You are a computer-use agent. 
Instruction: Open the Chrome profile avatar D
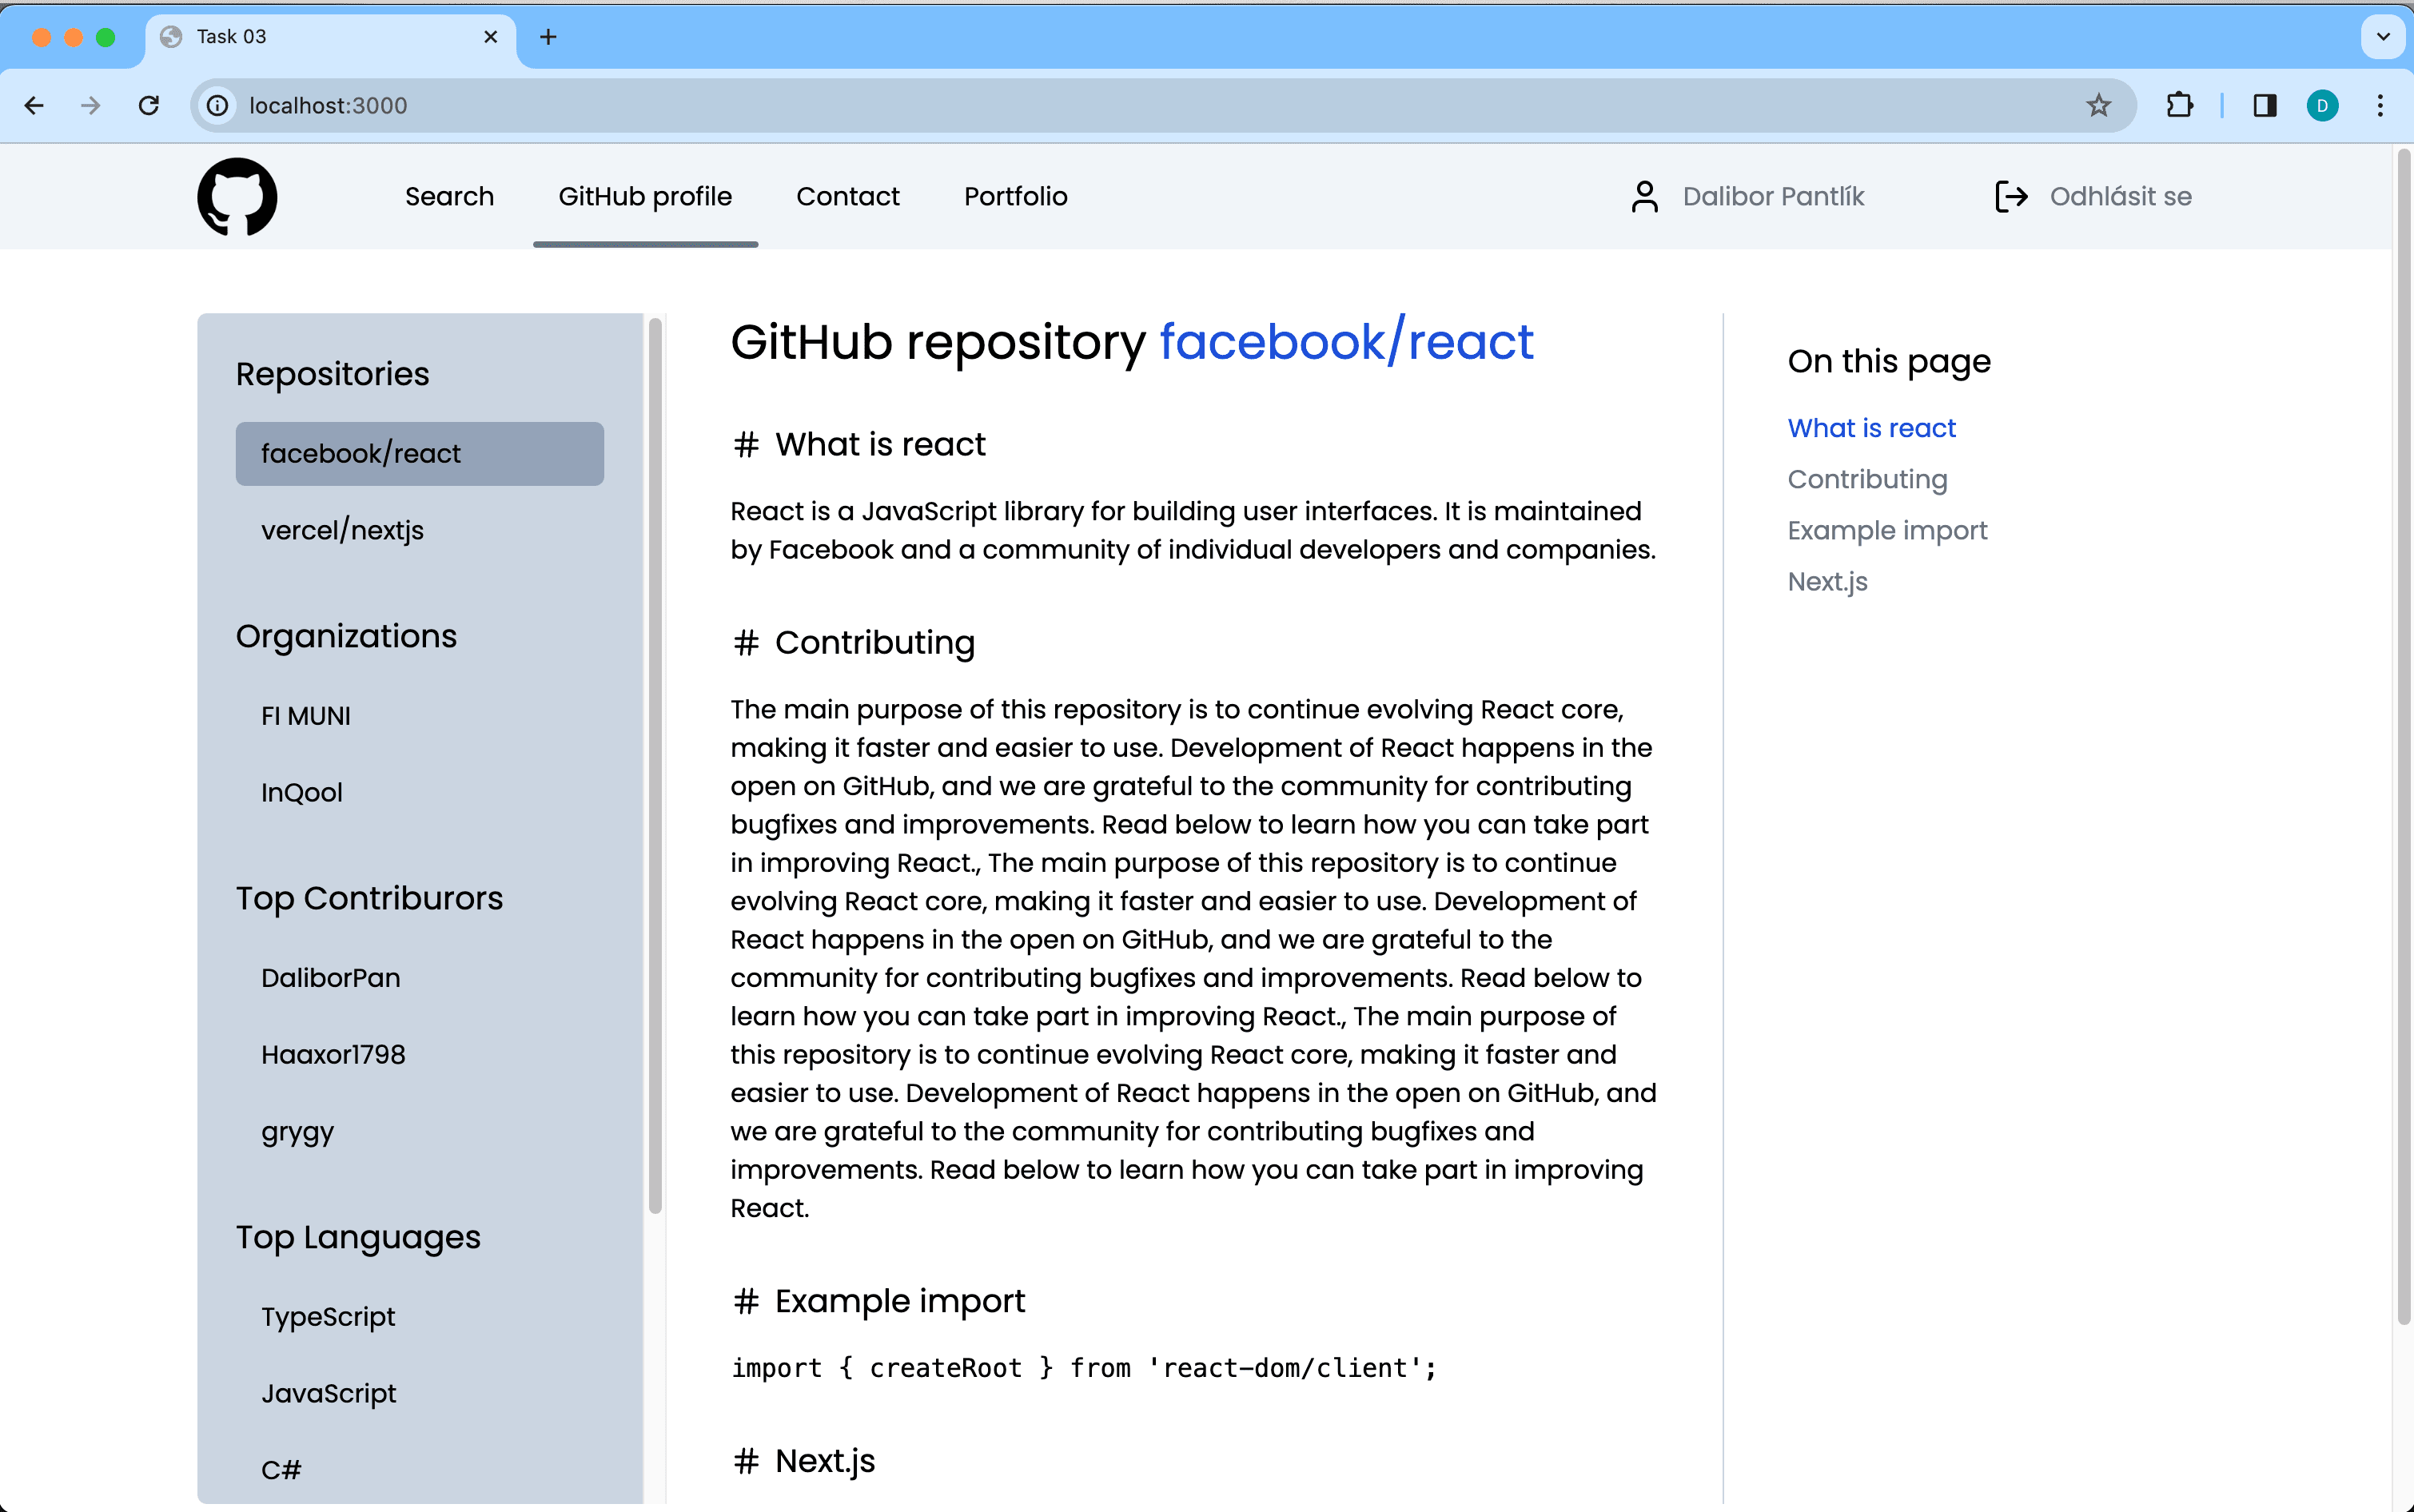tap(2322, 105)
